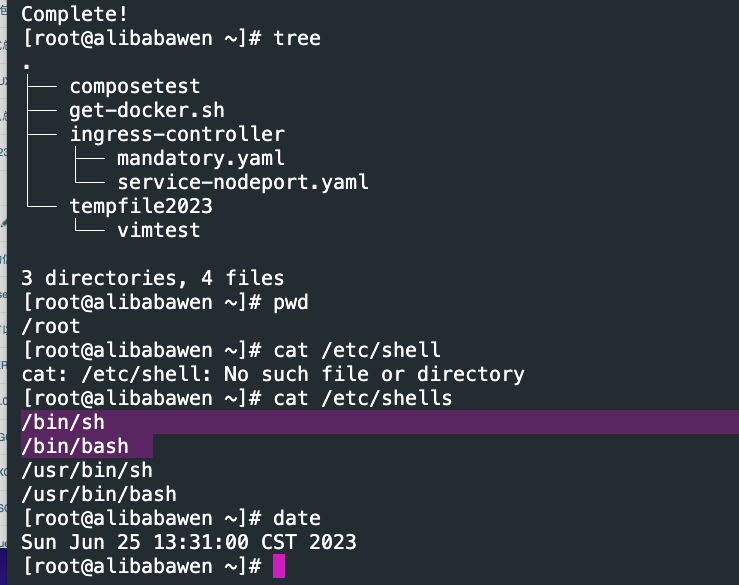The width and height of the screenshot is (739, 585).
Task: Click the highlighted /bin/sh line
Action: (63, 422)
